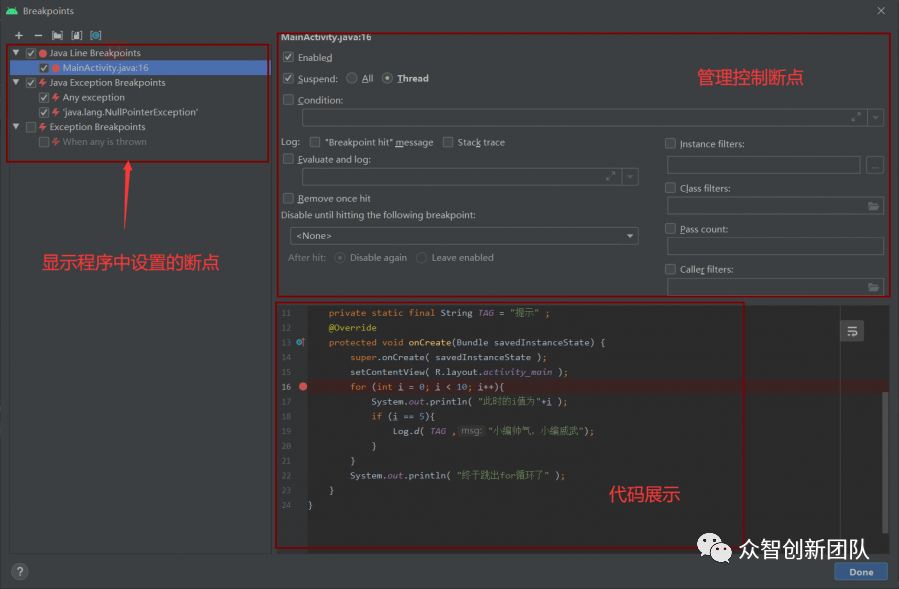Click the onCreate method name in code

coord(429,342)
